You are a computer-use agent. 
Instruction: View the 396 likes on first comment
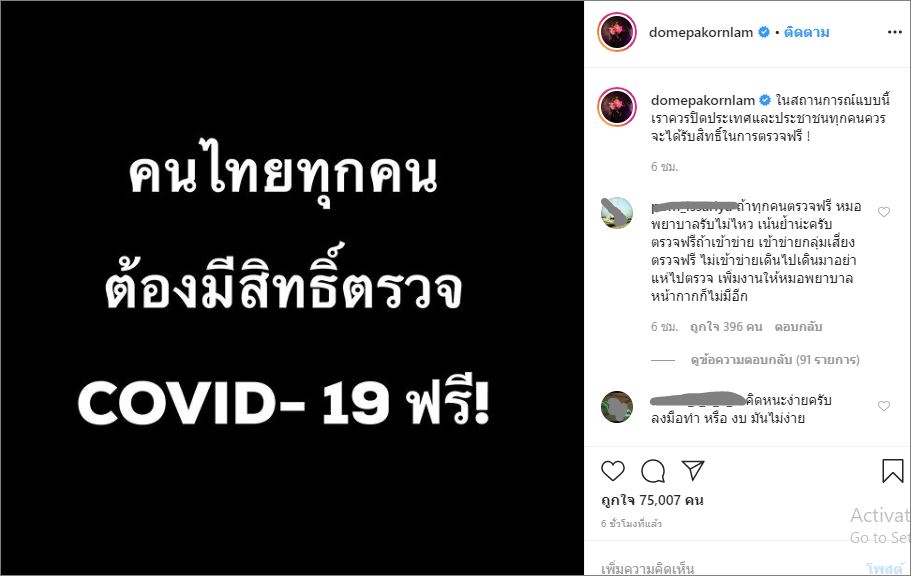click(726, 327)
